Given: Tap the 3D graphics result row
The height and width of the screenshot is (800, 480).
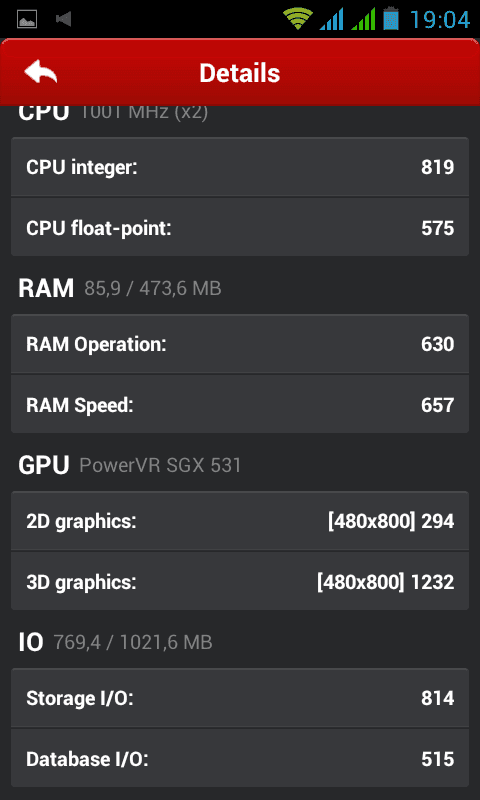Looking at the screenshot, I should [240, 581].
